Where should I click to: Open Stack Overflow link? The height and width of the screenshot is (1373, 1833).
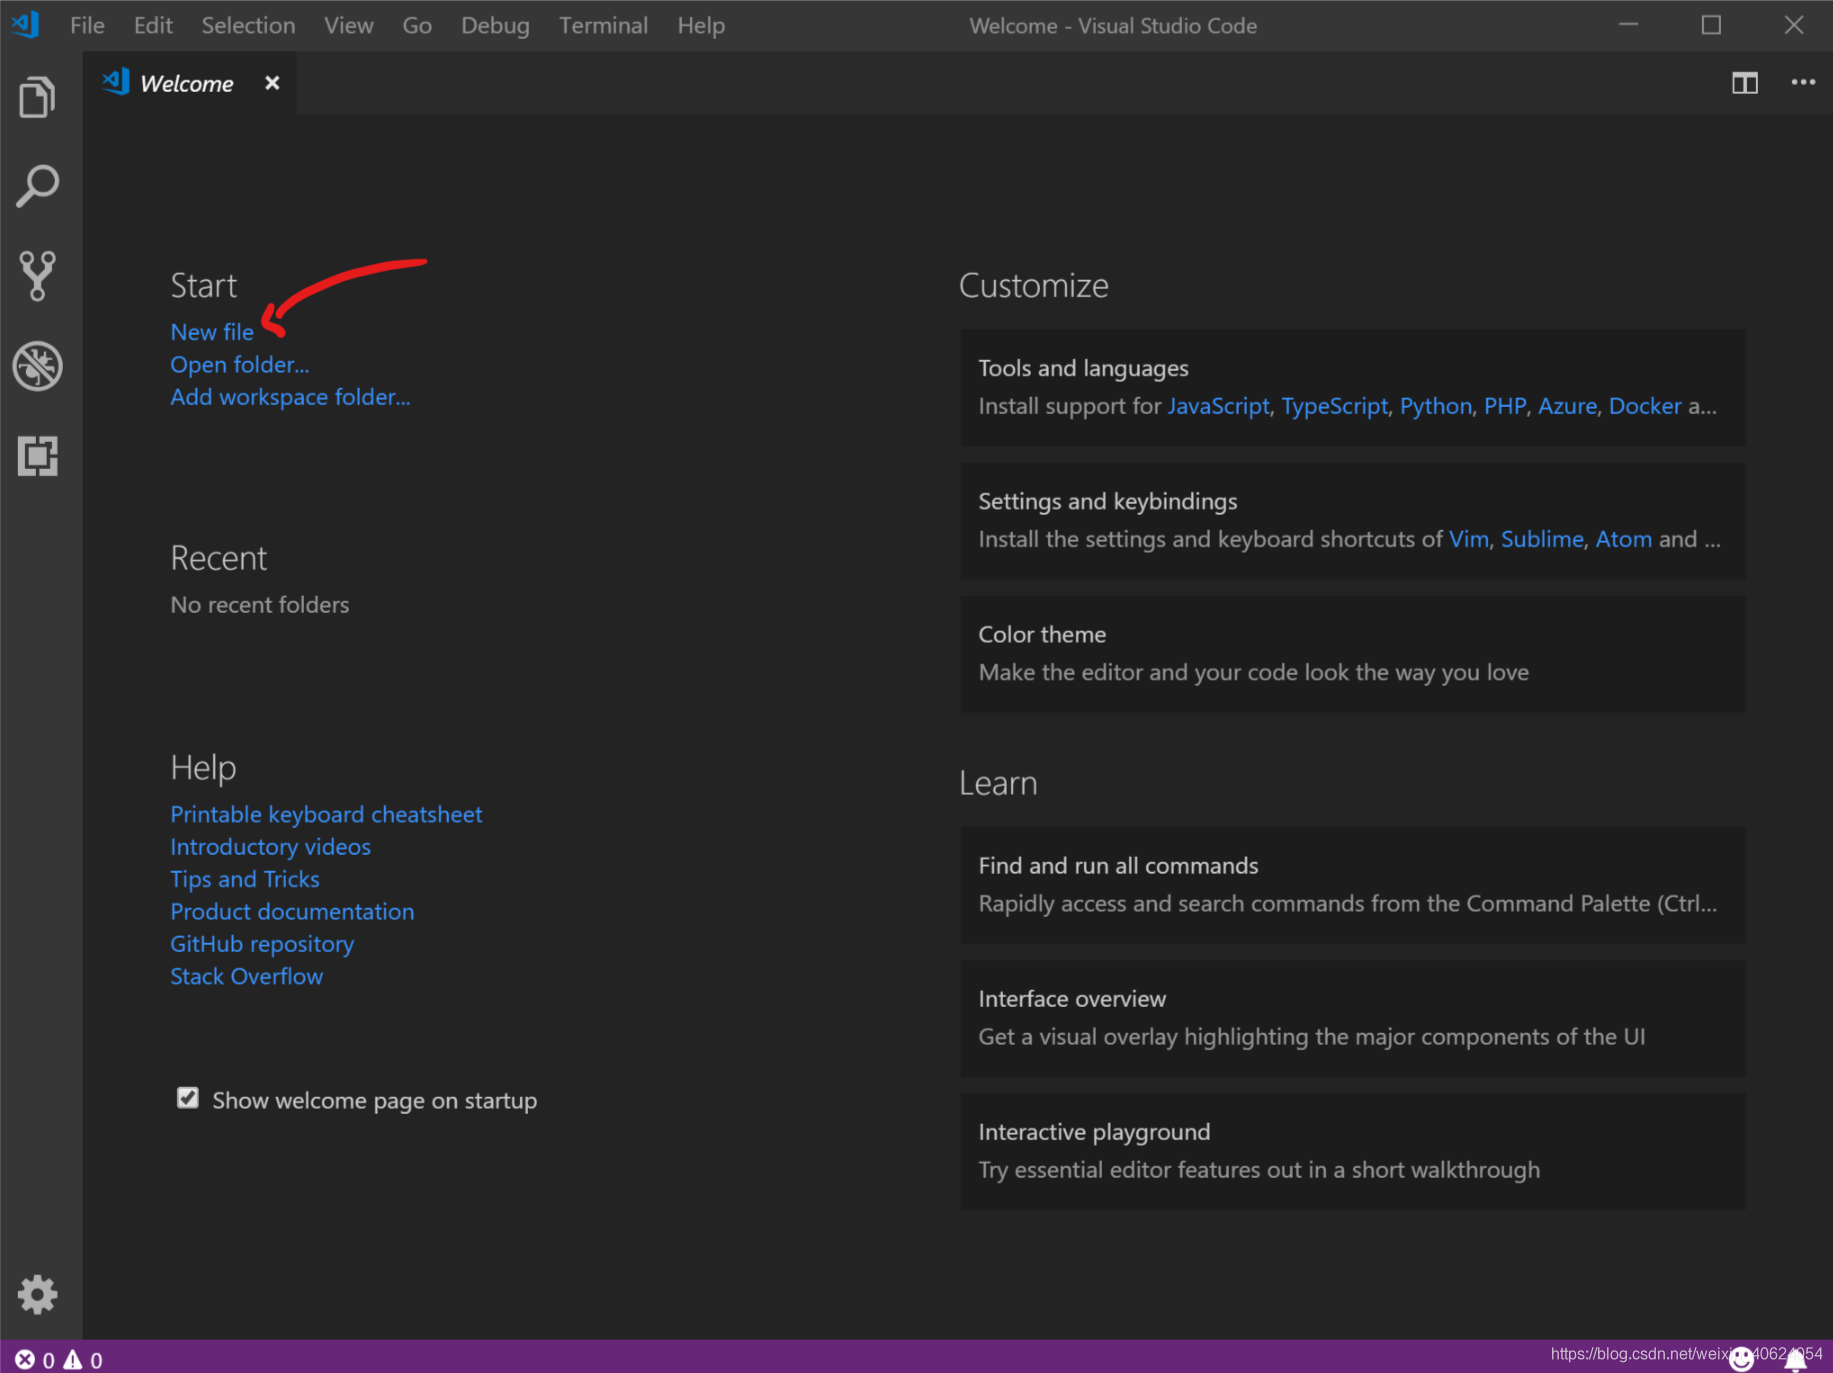(x=246, y=976)
